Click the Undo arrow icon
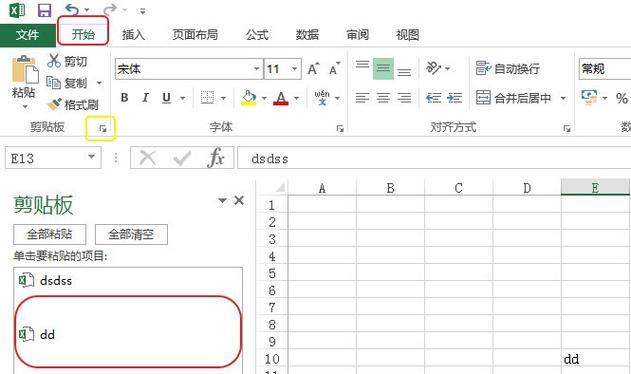The image size is (631, 374). tap(72, 9)
